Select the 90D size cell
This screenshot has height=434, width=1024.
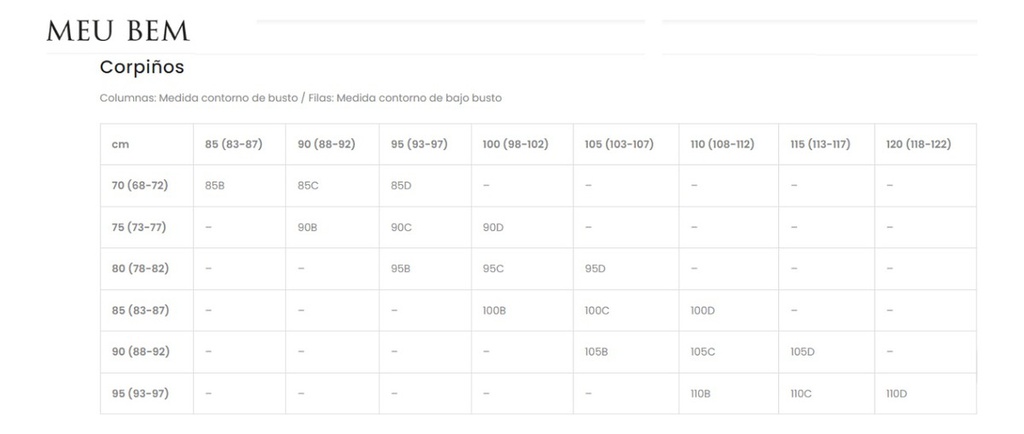point(493,228)
